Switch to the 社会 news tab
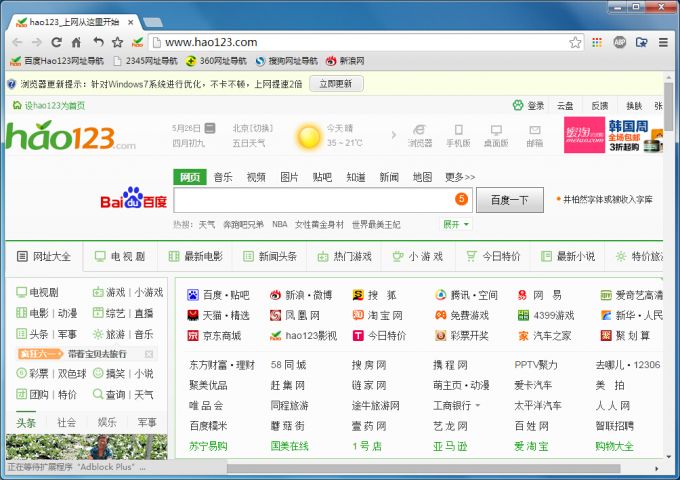This screenshot has height=480, width=680. (x=66, y=422)
